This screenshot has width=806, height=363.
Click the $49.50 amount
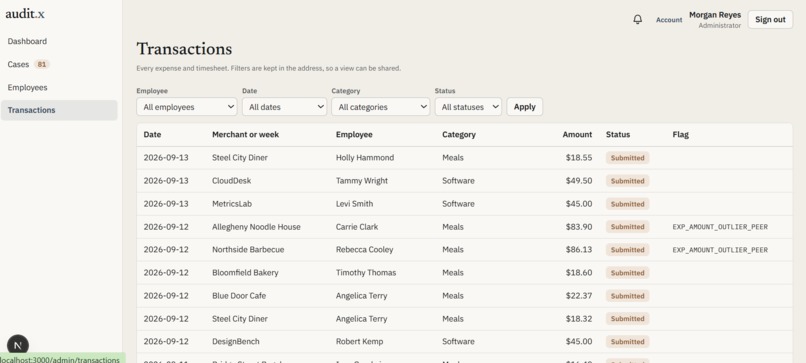tap(579, 181)
